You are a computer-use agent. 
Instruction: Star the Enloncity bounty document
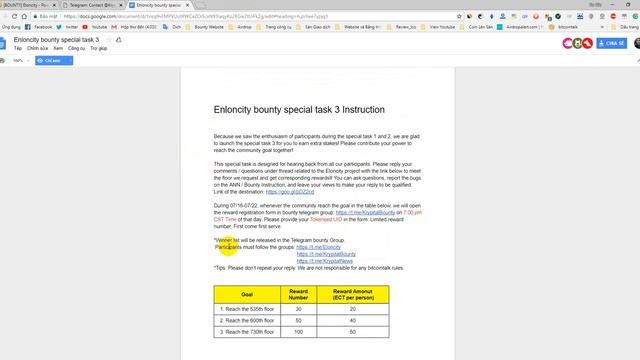point(109,40)
